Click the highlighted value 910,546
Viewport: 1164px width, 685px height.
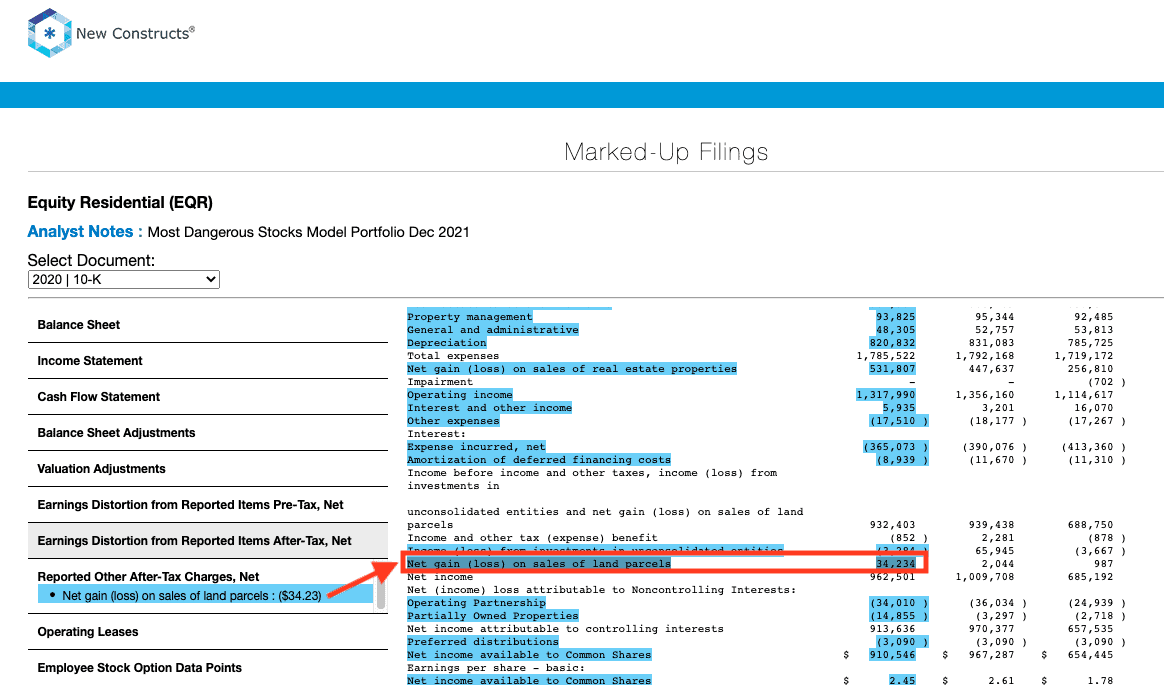tap(892, 655)
